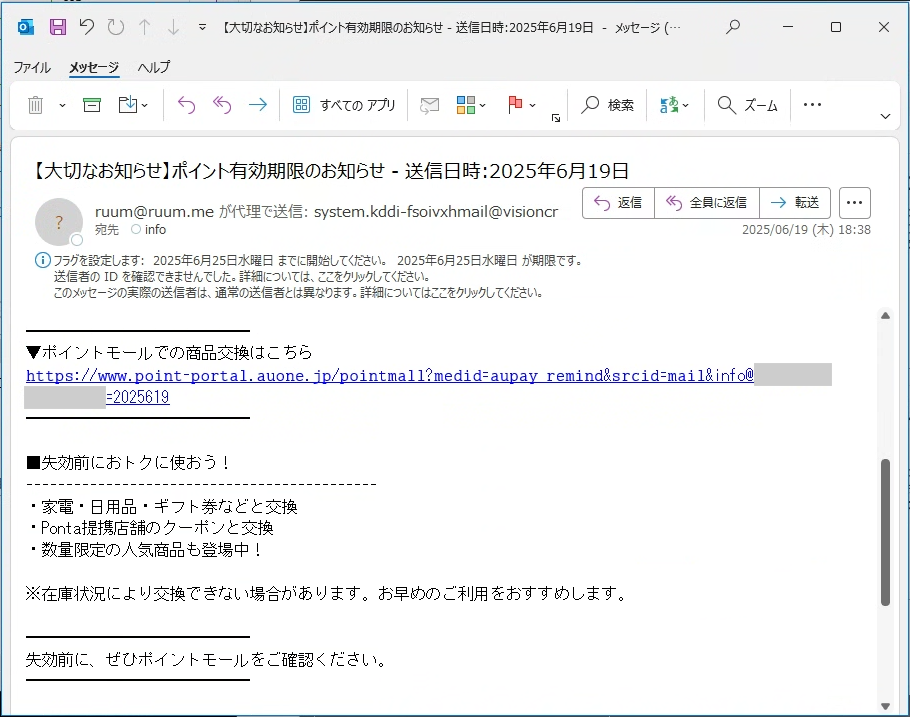Click the 宛先 label in header
The height and width of the screenshot is (717, 910).
(107, 229)
